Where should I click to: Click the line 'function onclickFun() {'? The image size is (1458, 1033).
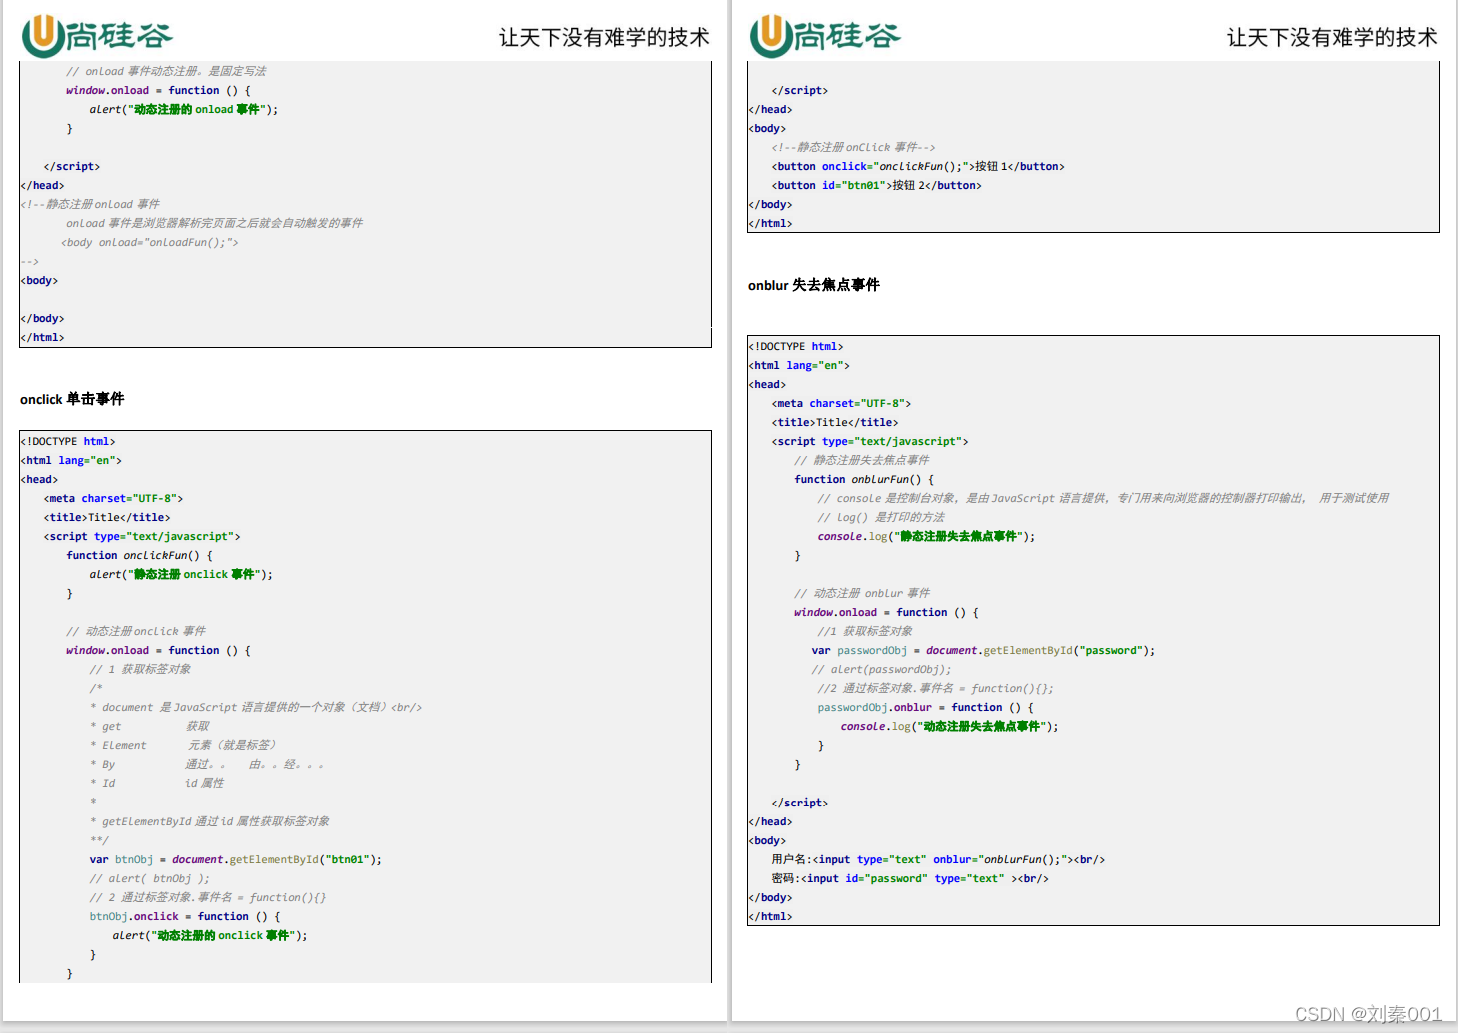[139, 555]
